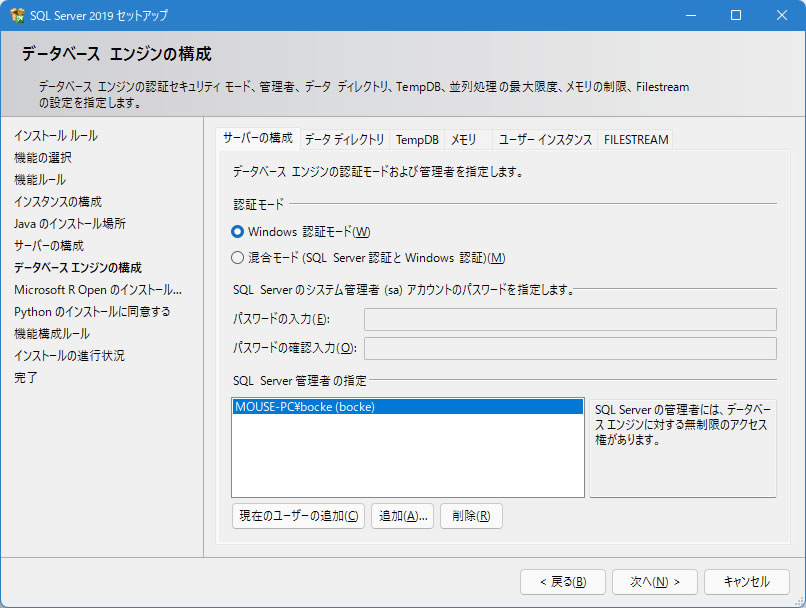The image size is (806, 608).
Task: Minimize the setup window
Action: pyautogui.click(x=689, y=16)
